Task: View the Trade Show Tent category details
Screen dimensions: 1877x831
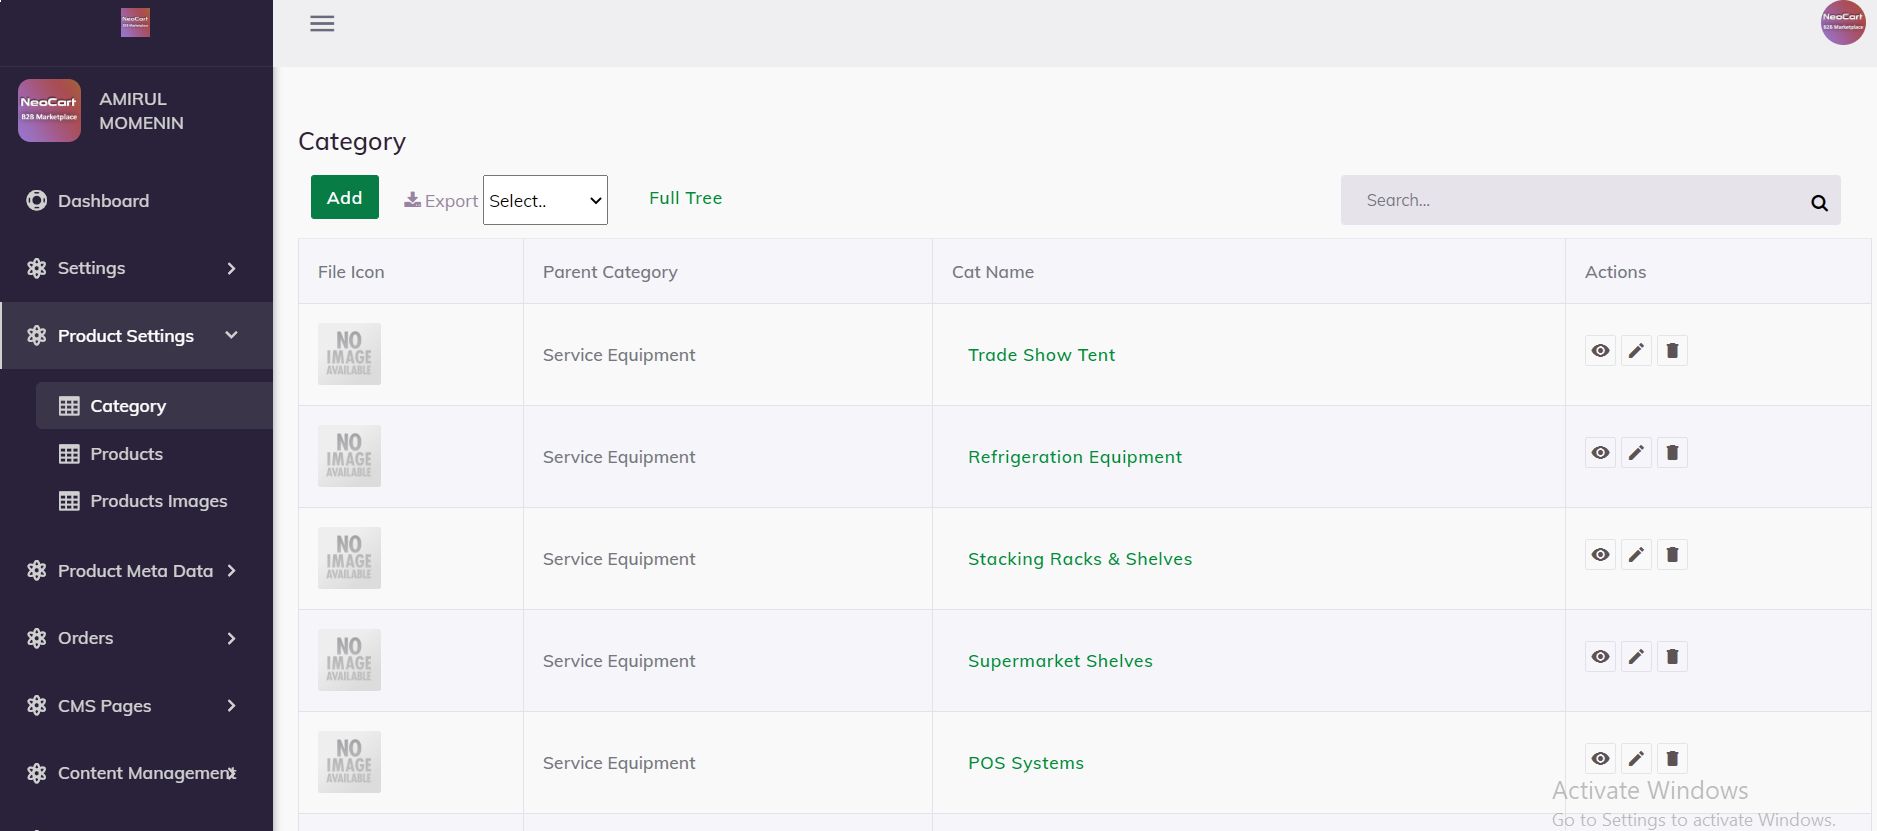Action: pyautogui.click(x=1600, y=351)
